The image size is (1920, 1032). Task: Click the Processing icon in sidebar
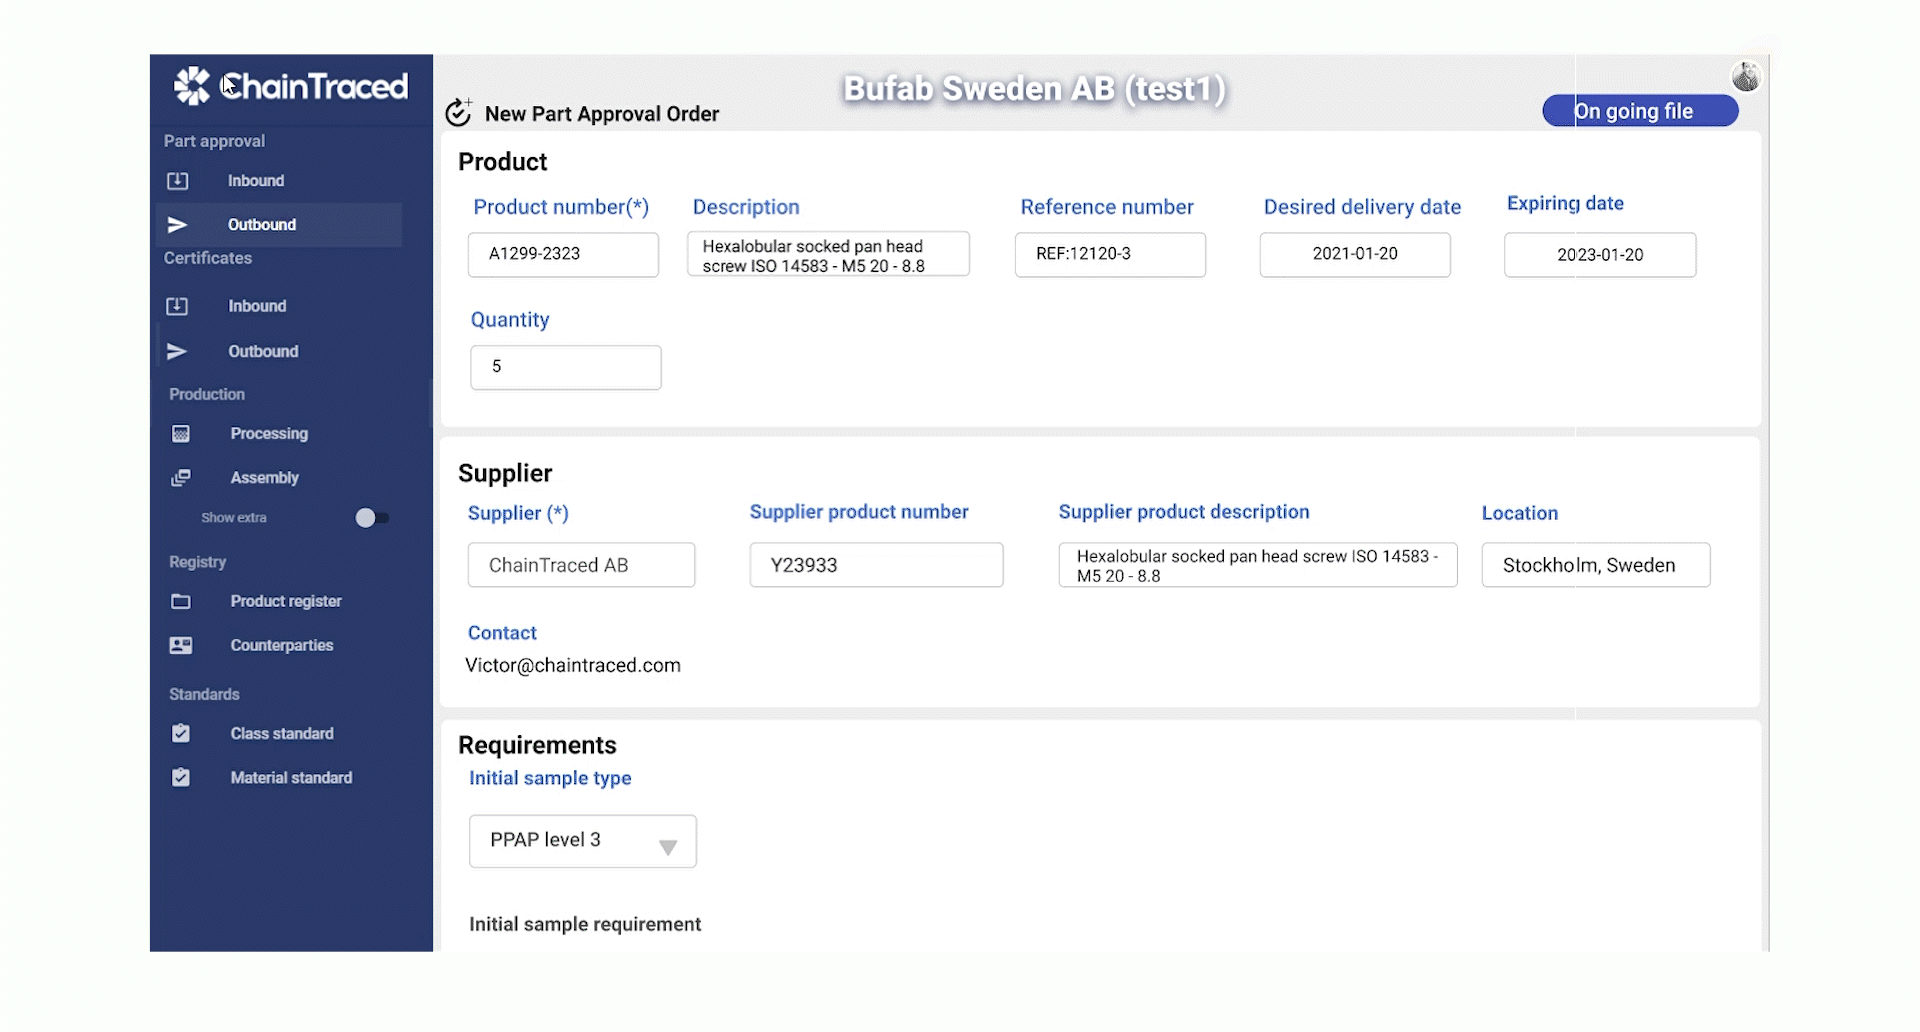181,434
